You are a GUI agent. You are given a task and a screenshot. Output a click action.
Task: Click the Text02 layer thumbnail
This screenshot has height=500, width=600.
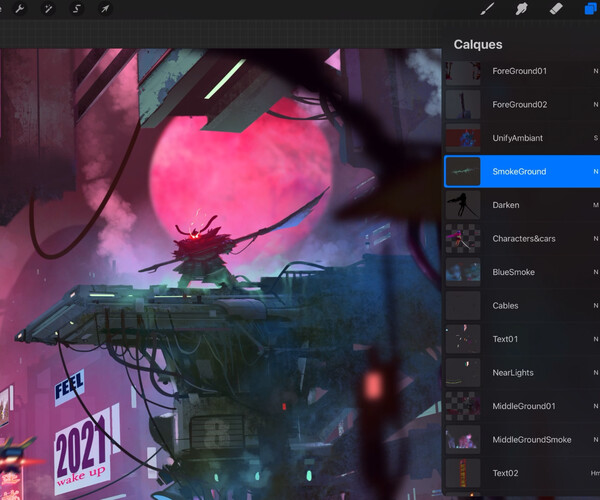[463, 473]
